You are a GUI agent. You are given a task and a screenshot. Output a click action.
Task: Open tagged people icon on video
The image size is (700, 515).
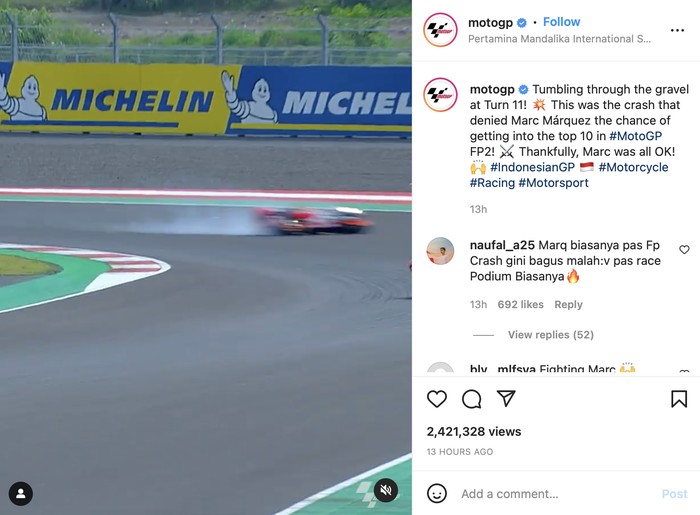(x=21, y=493)
